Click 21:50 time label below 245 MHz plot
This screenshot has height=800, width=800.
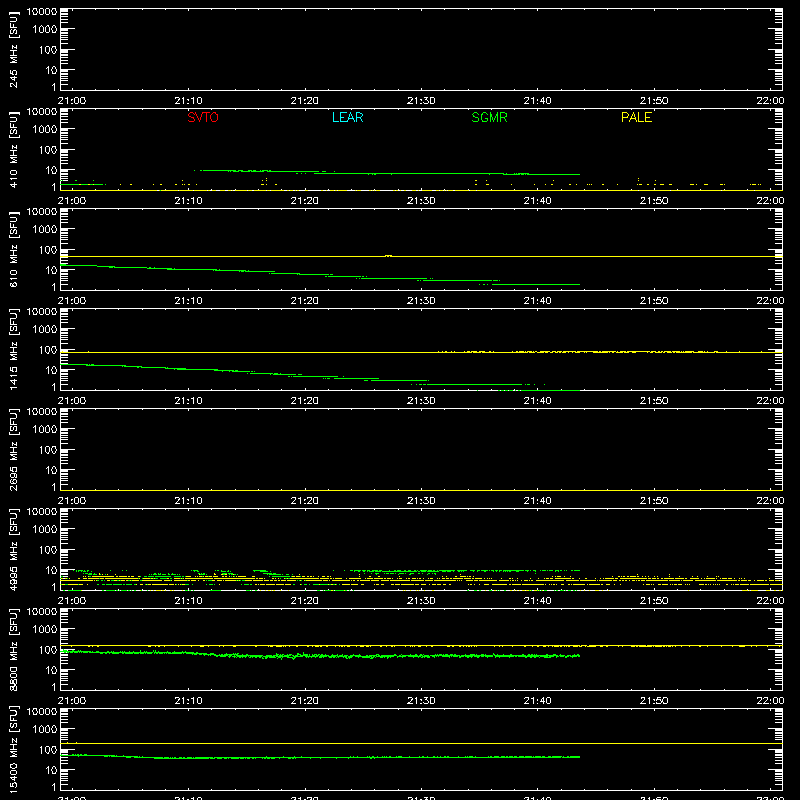pos(654,101)
